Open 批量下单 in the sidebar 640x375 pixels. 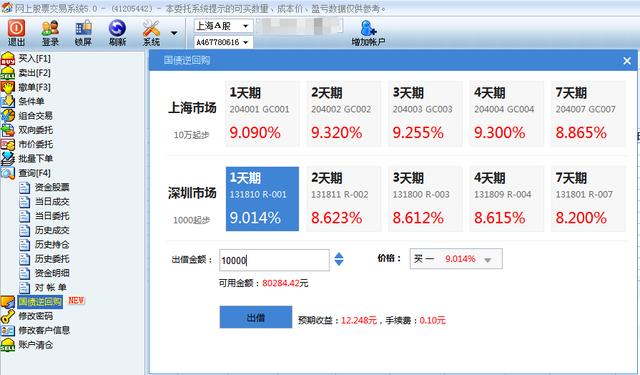tap(36, 159)
